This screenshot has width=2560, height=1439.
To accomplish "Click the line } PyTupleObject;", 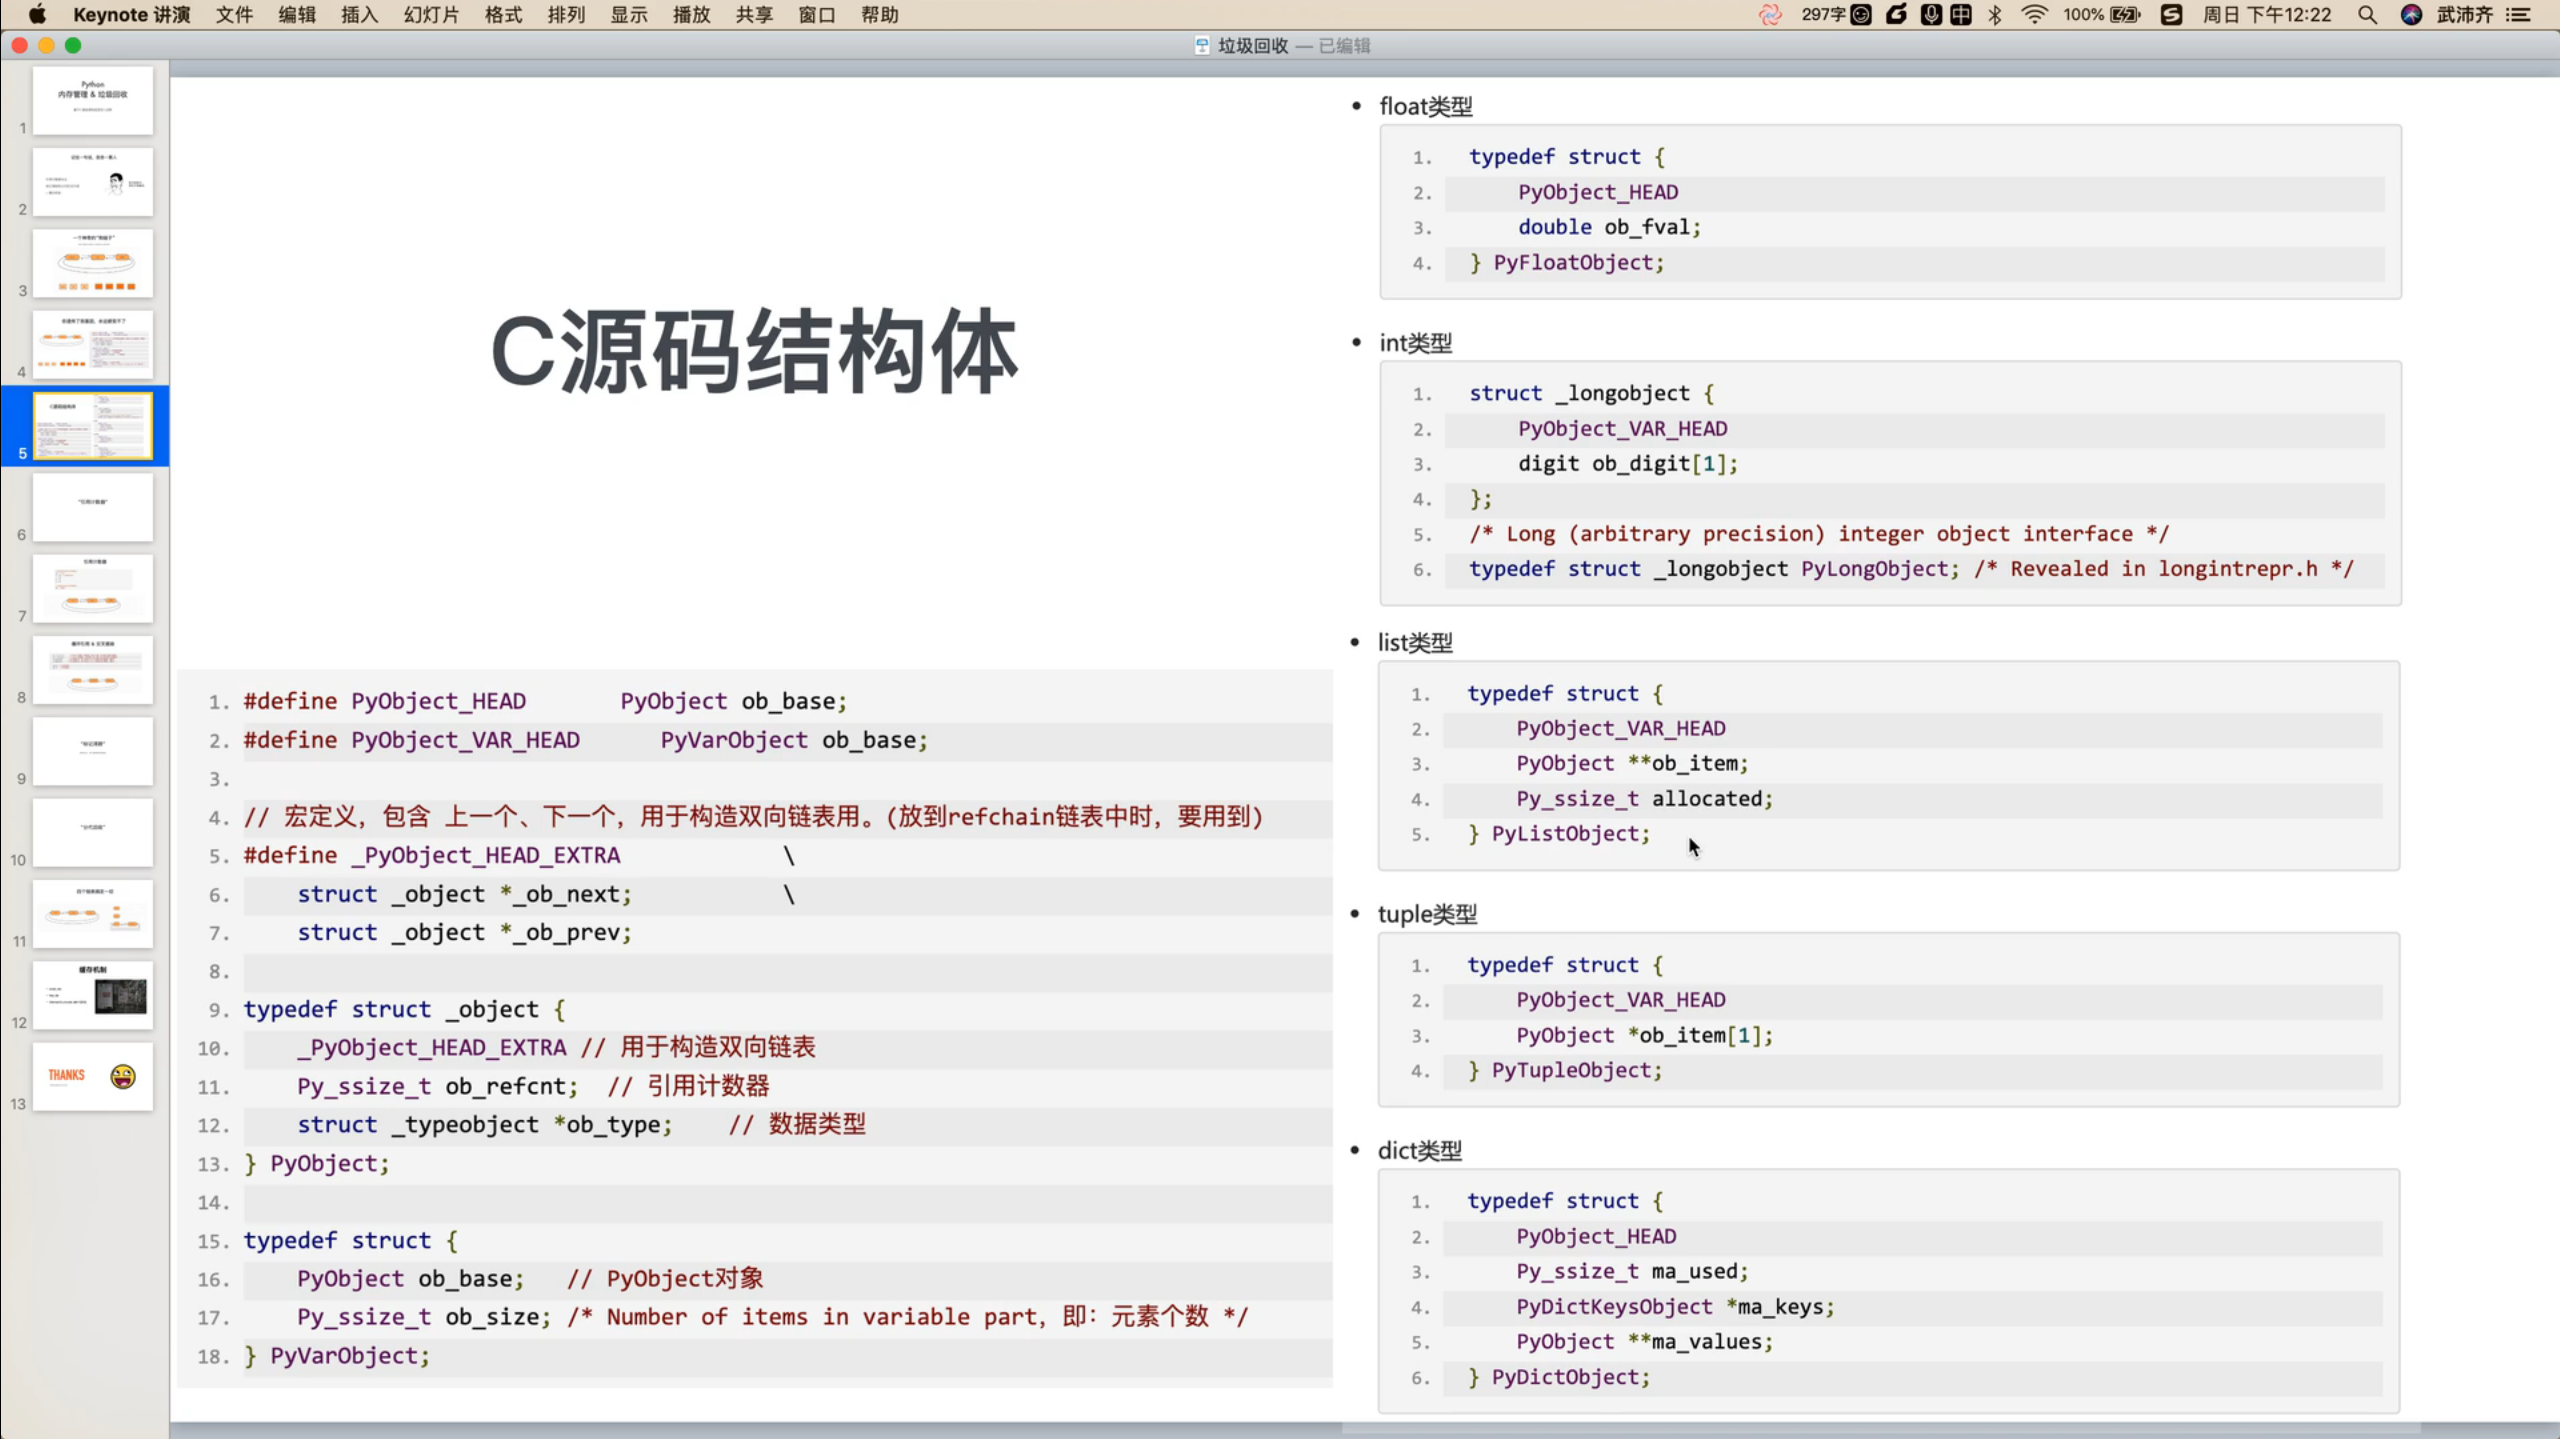I will tap(1565, 1071).
